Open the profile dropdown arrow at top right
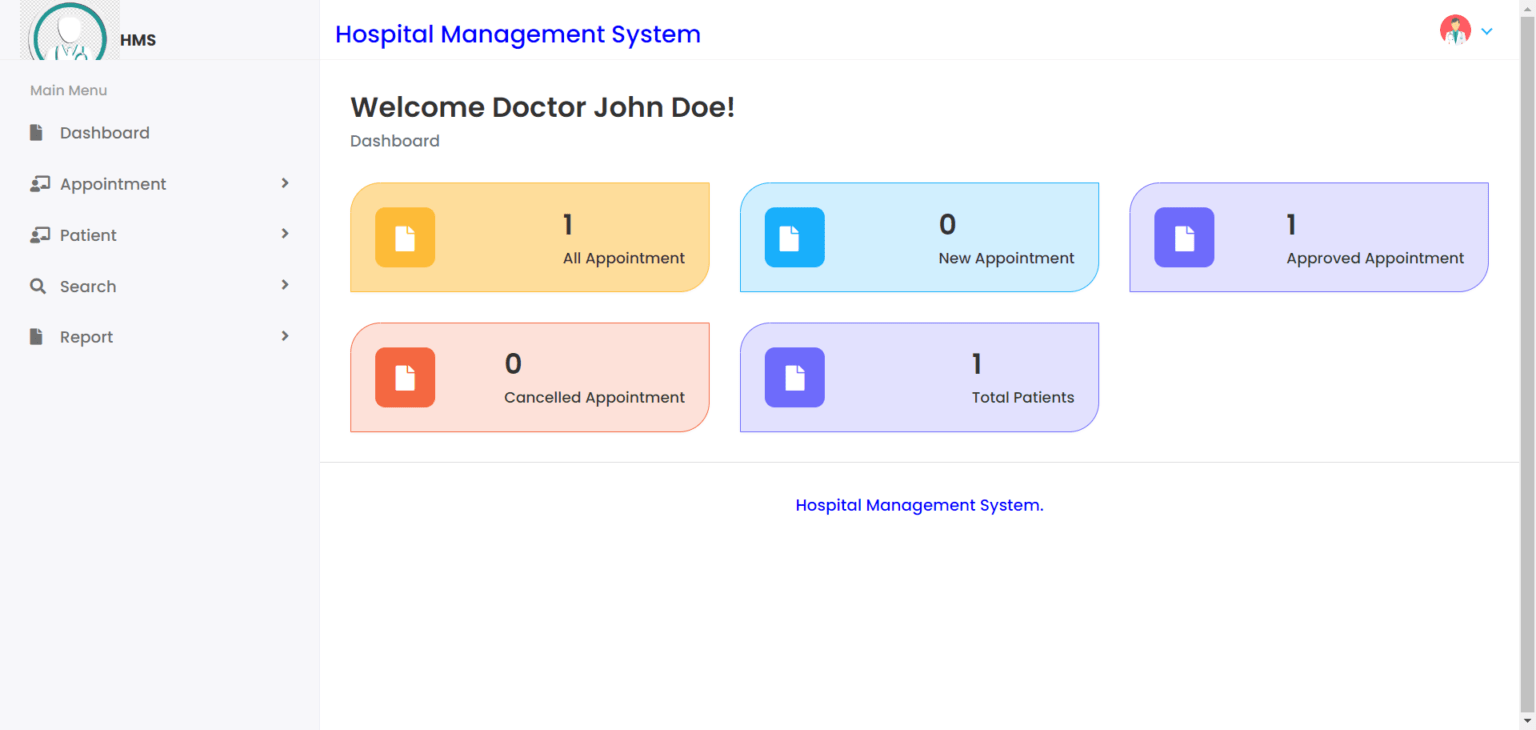 [1486, 31]
